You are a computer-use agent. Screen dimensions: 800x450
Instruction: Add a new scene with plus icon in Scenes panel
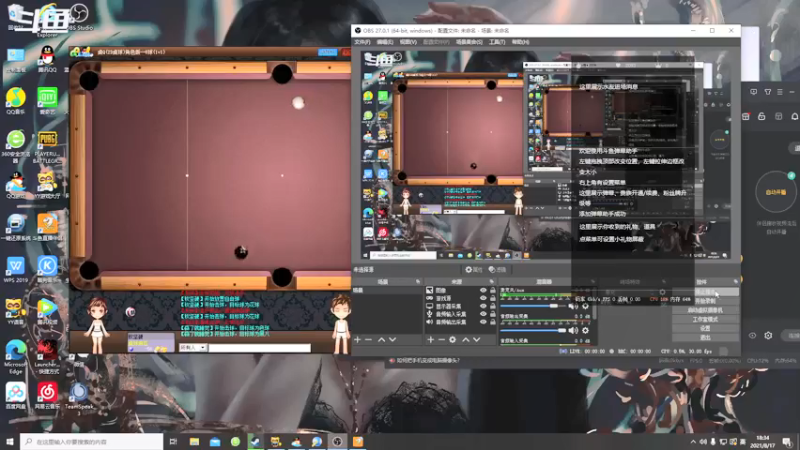tap(358, 340)
